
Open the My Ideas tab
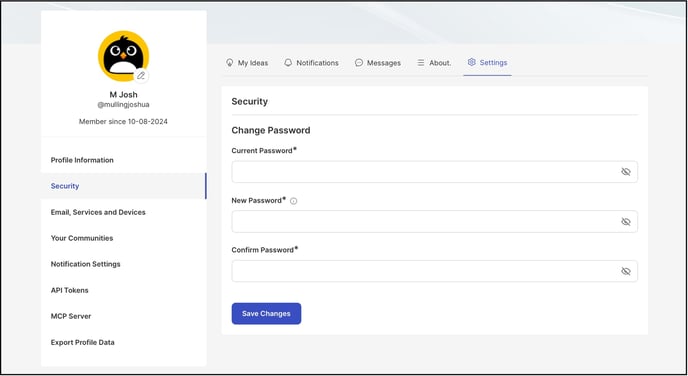coord(247,63)
